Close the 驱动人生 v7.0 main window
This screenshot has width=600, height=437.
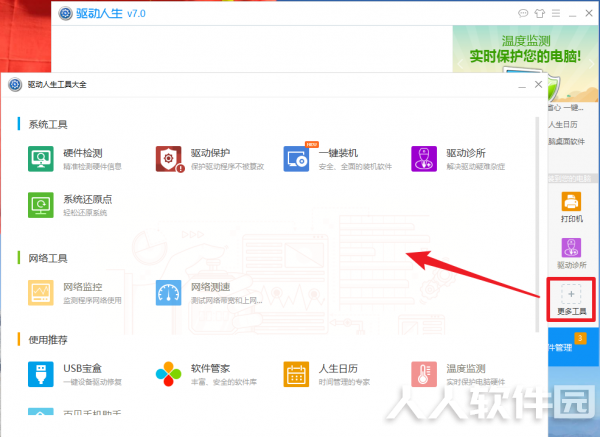[x=589, y=13]
